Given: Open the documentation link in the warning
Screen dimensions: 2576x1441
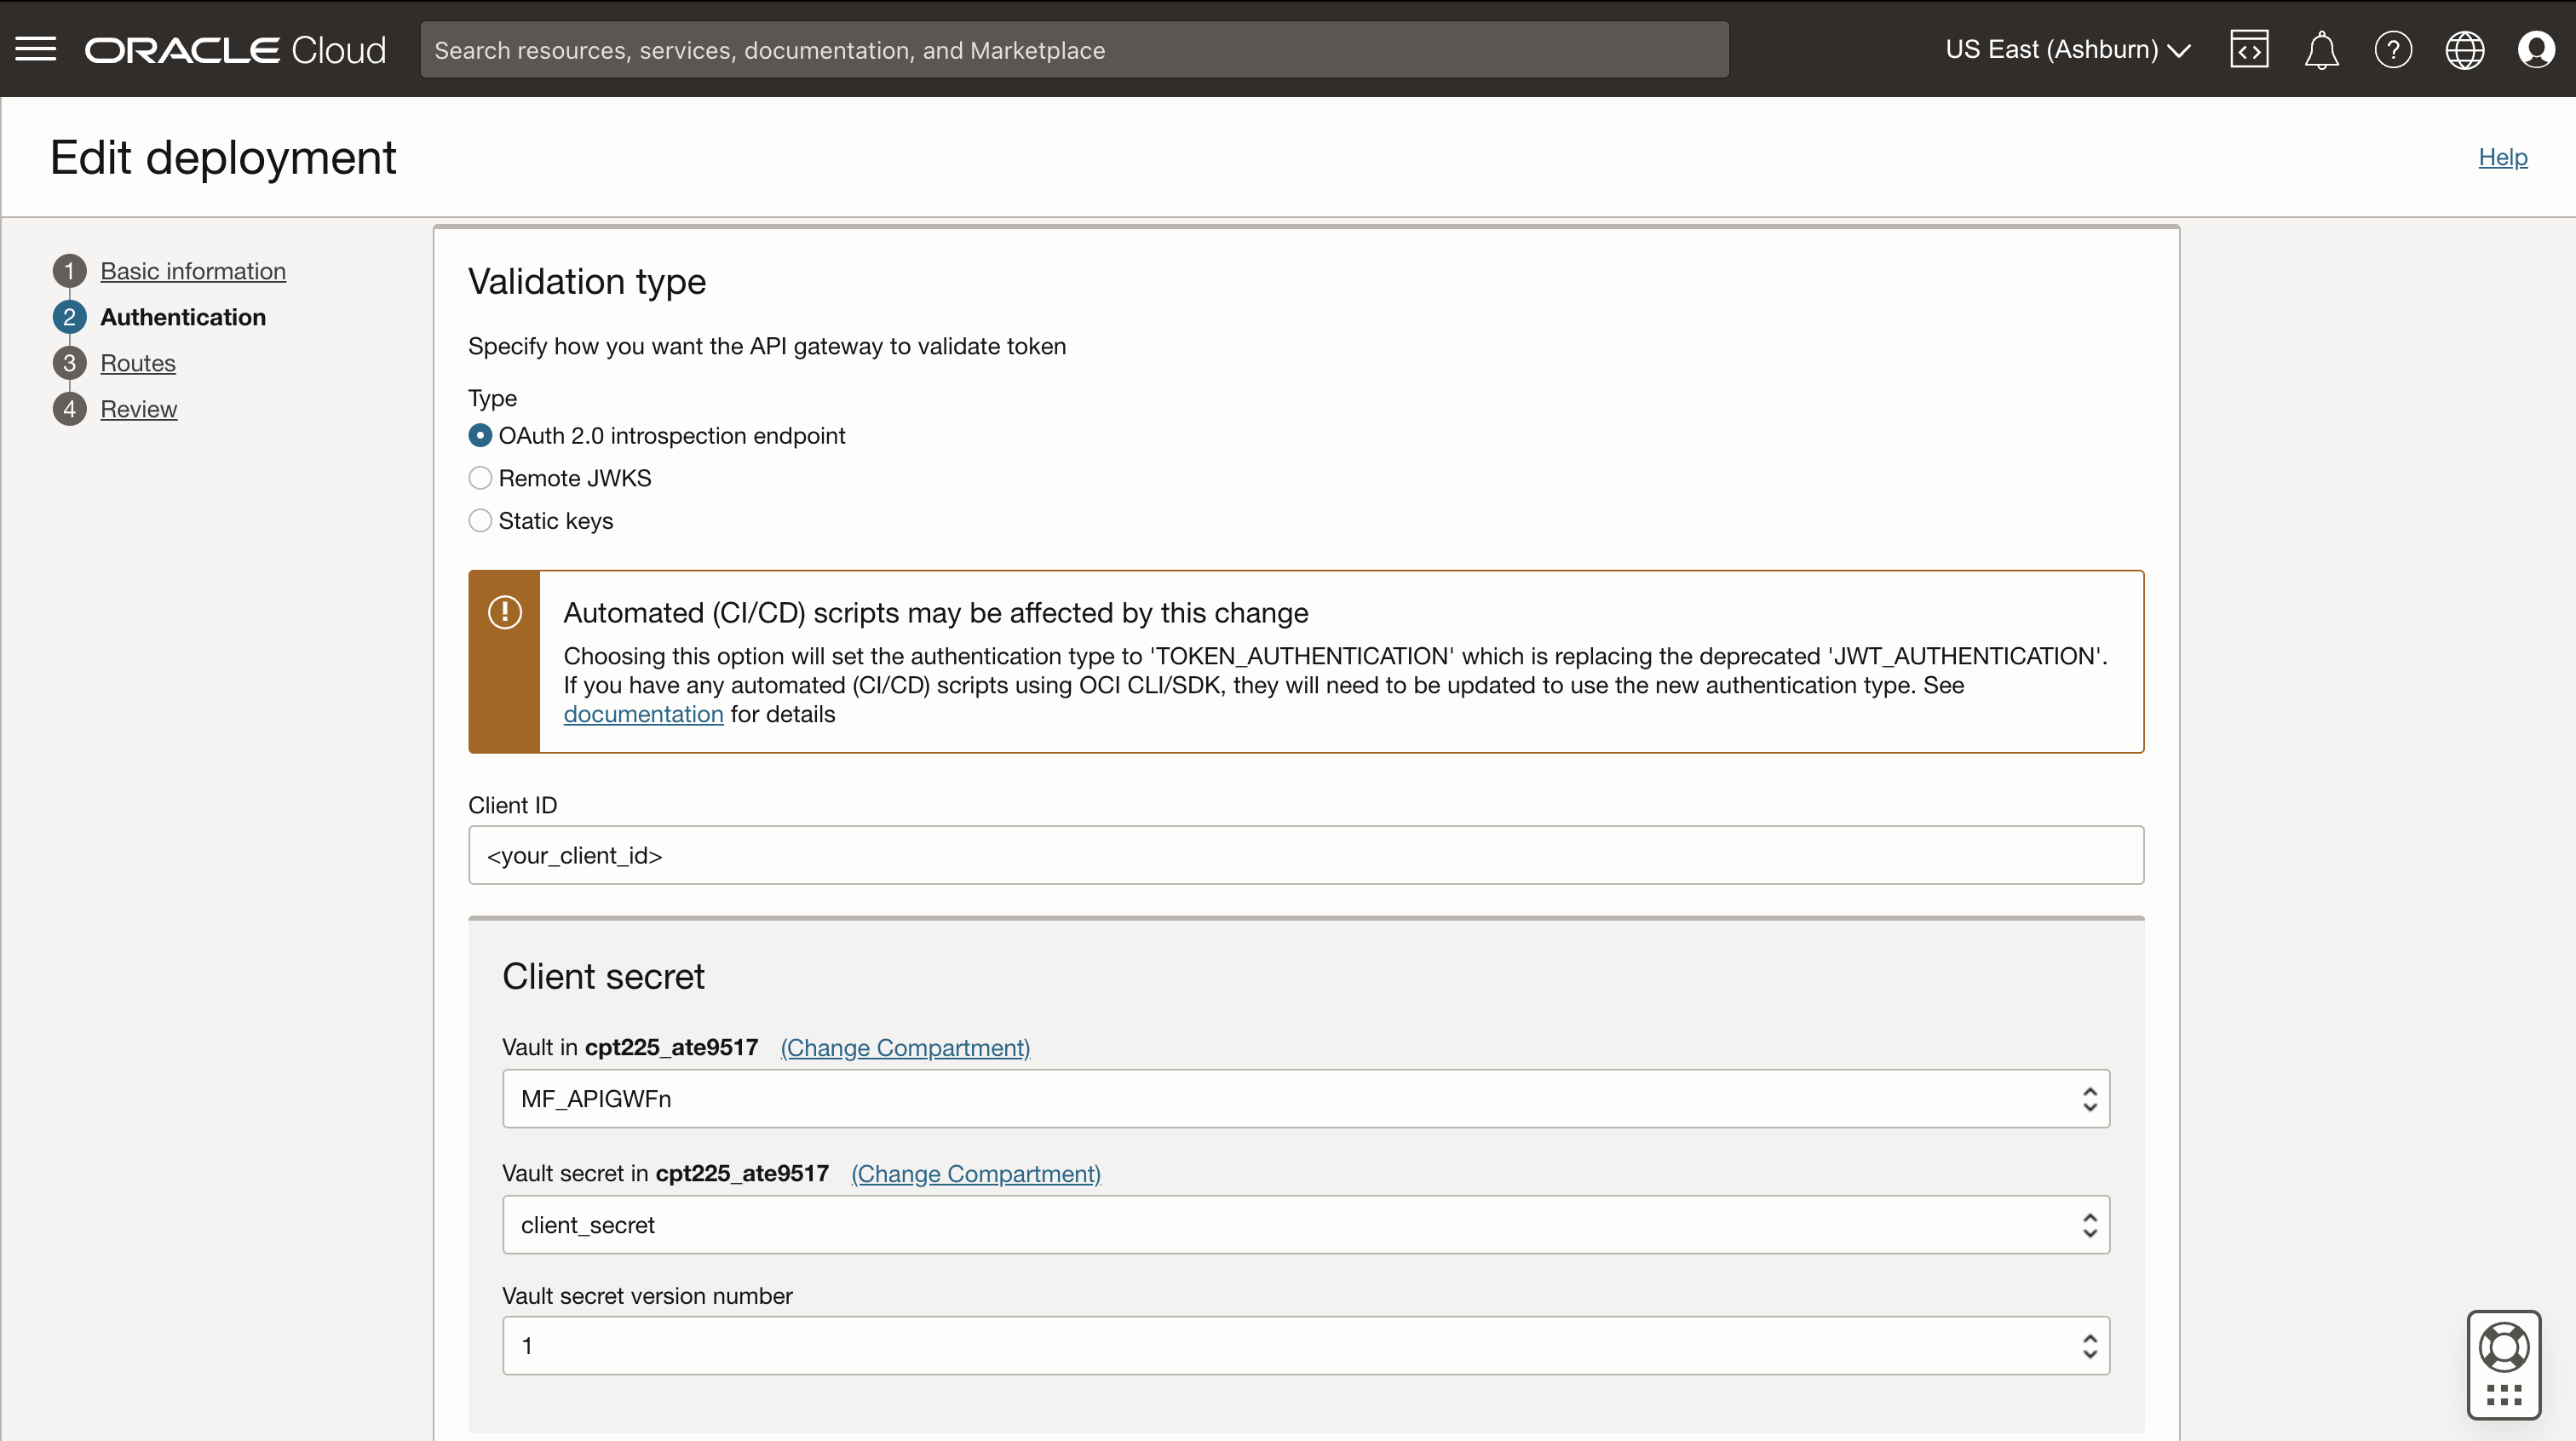Looking at the screenshot, I should pos(643,713).
